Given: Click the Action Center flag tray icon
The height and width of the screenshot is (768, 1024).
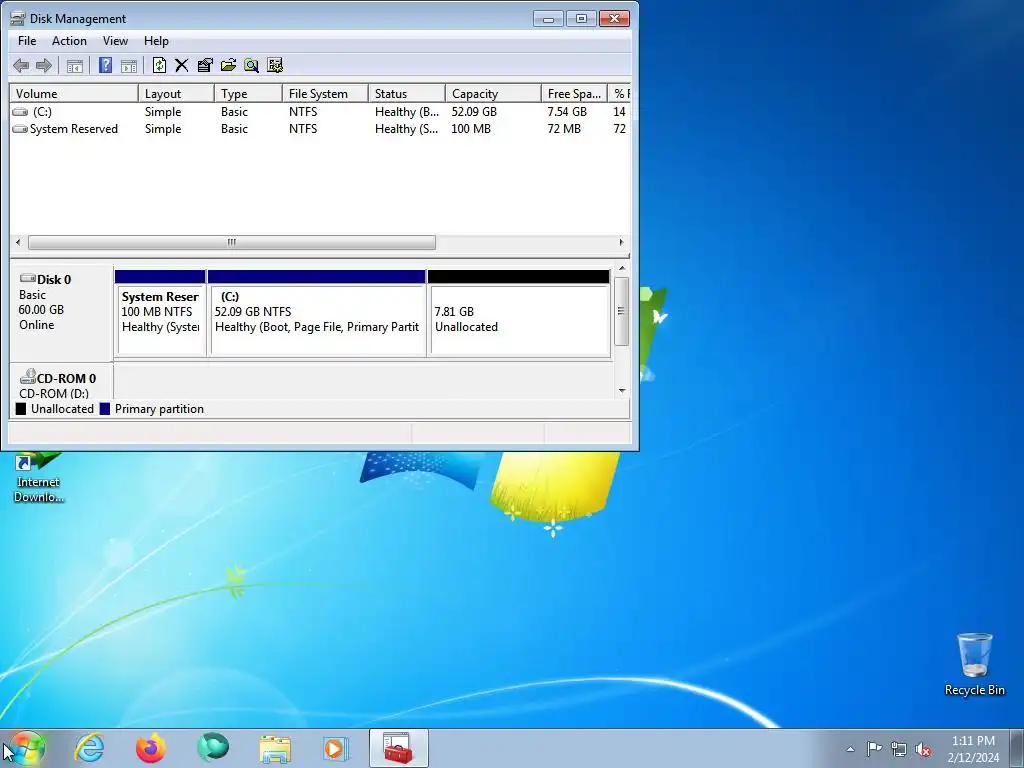Looking at the screenshot, I should (x=874, y=749).
